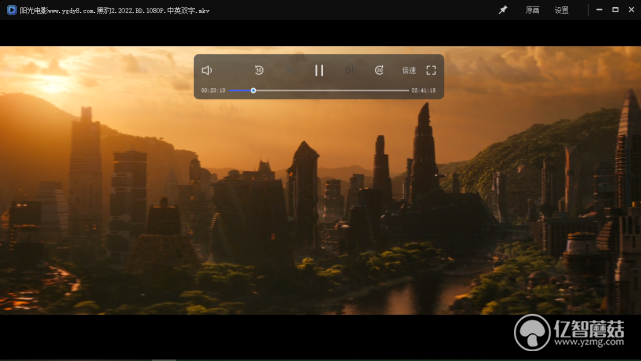Pin the player window on top
The image size is (641, 361).
pyautogui.click(x=503, y=10)
